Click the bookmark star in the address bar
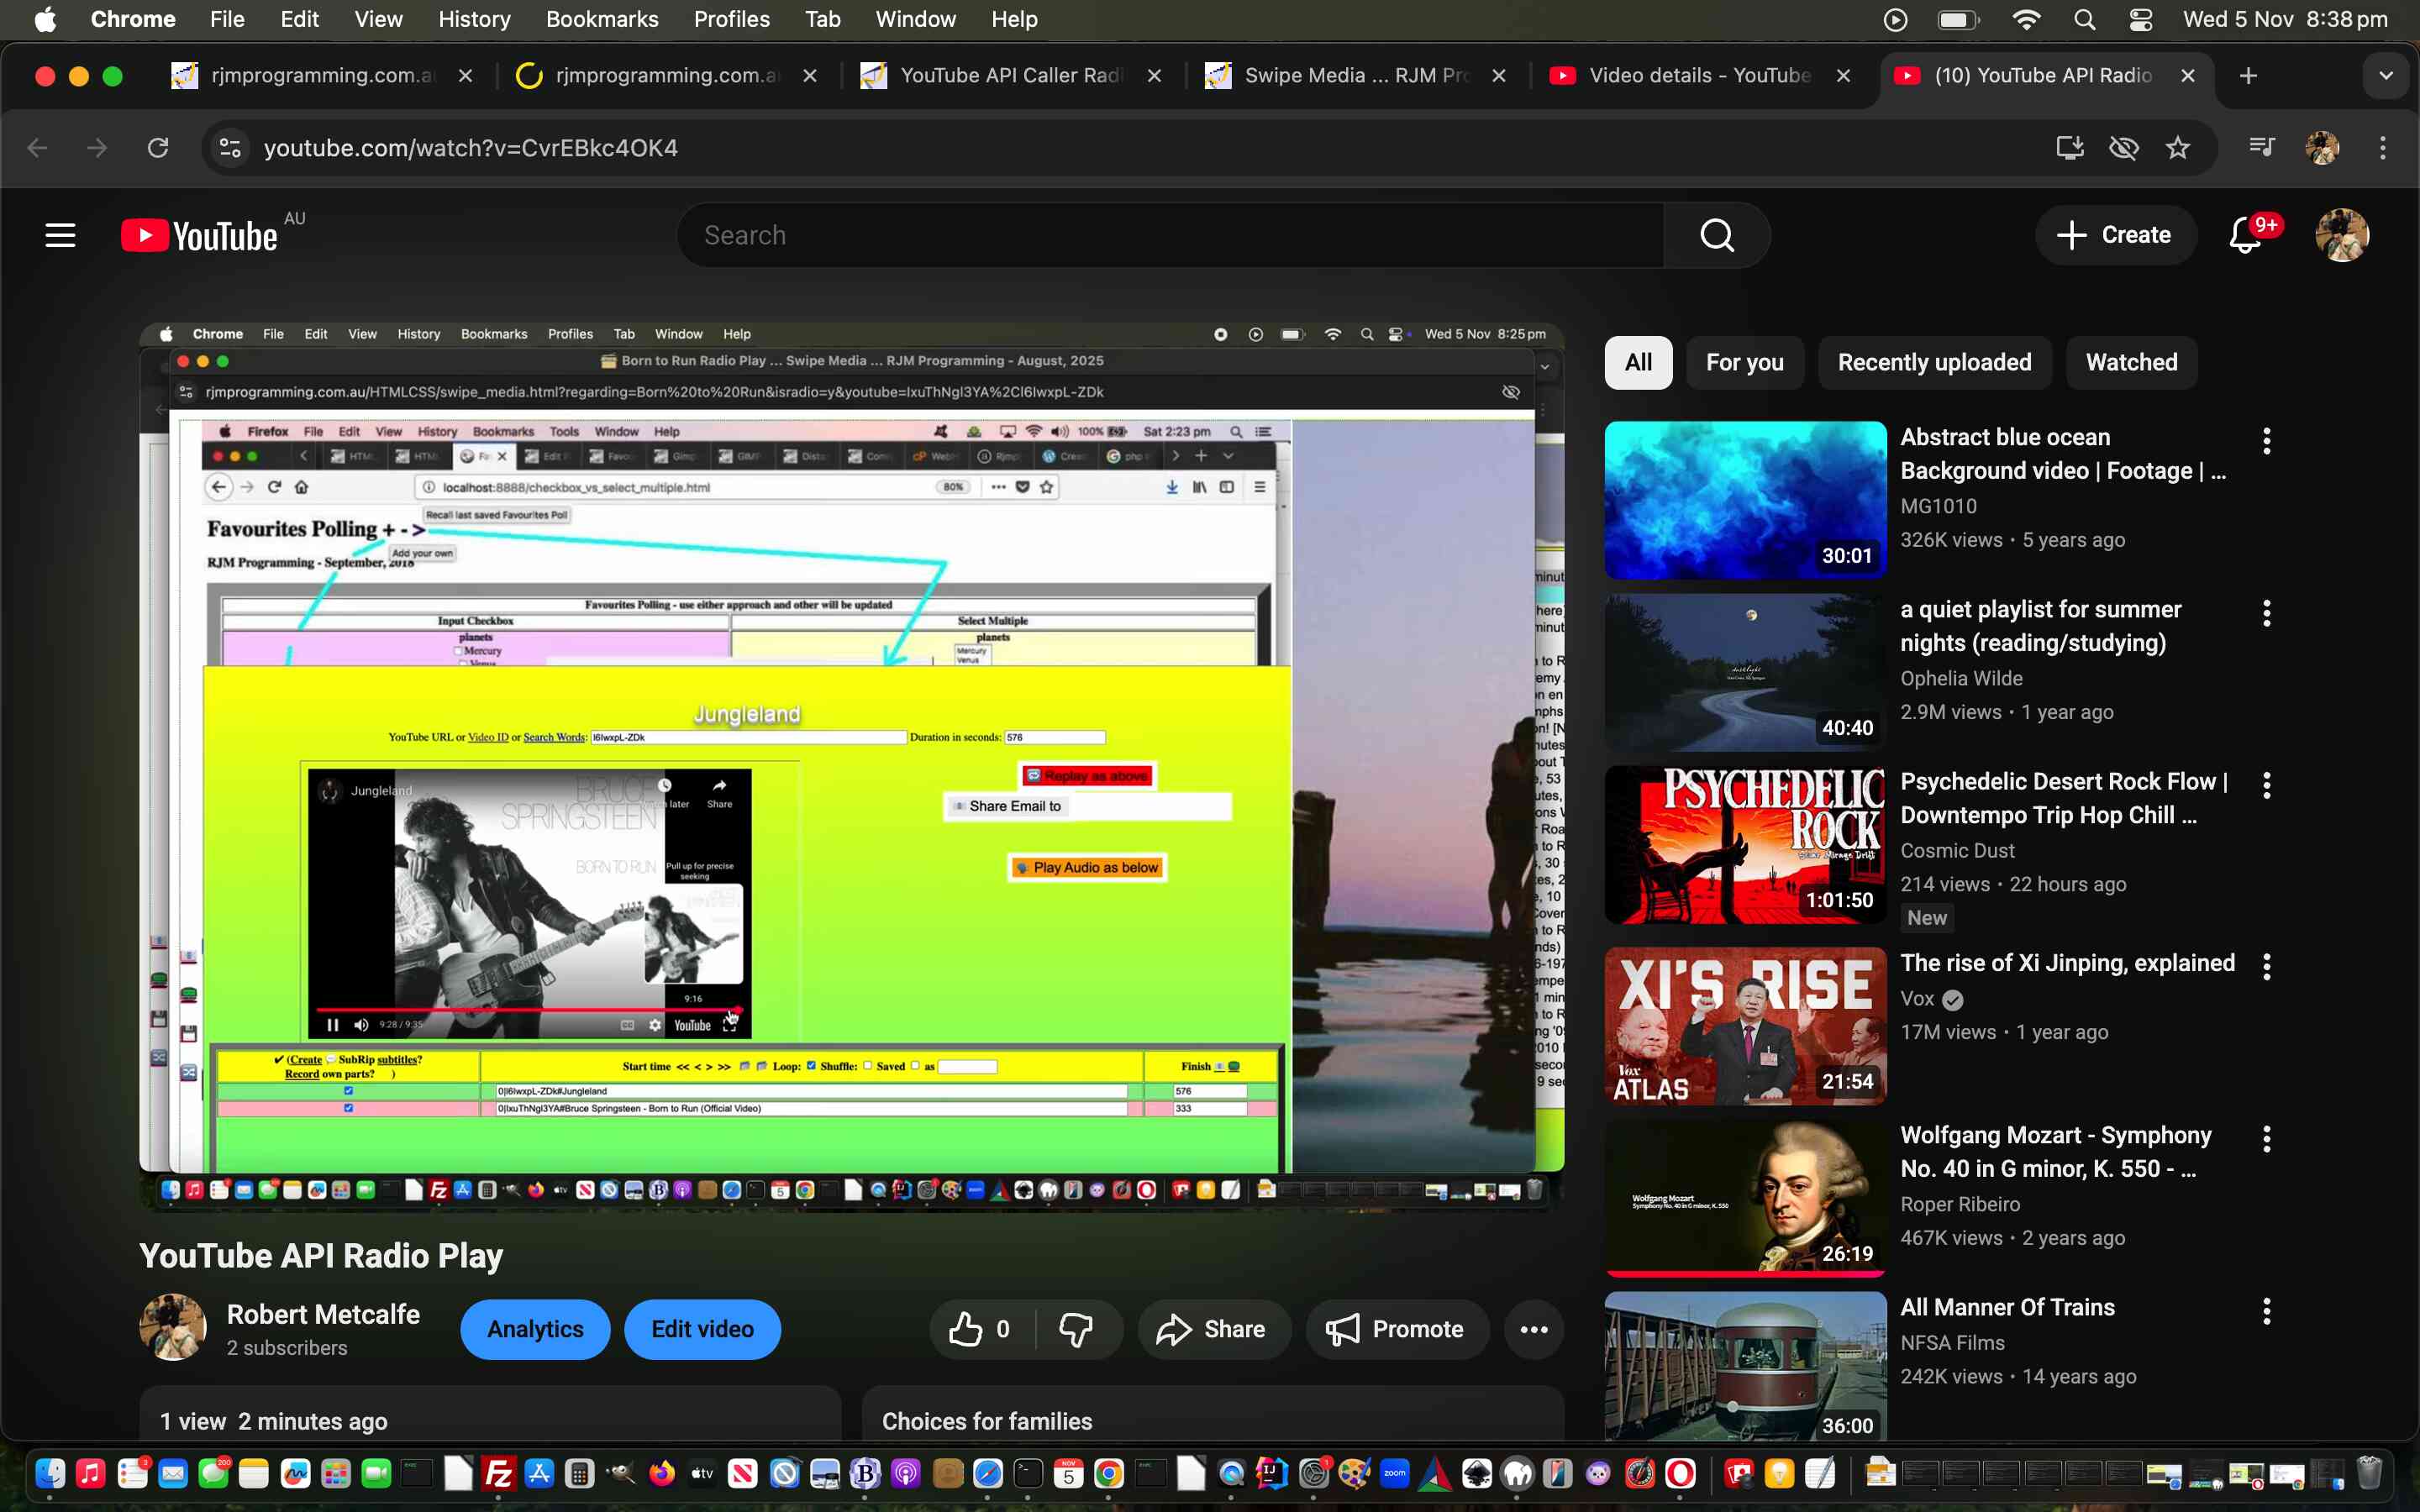Screen dimensions: 2420x1512 pos(2178,147)
